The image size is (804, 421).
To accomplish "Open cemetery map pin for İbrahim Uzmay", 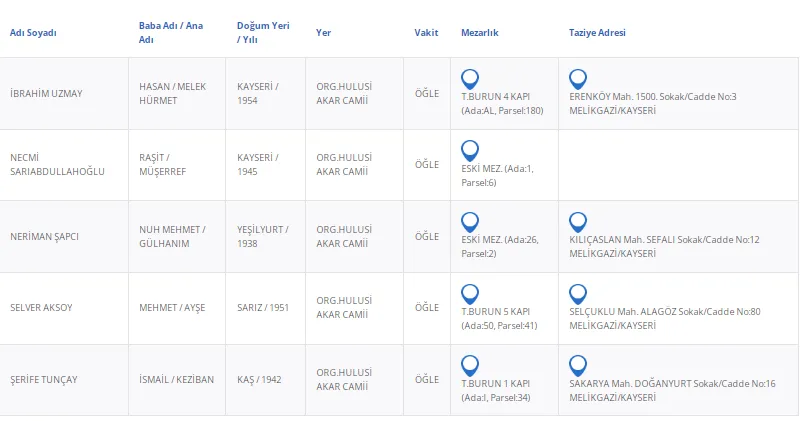I will pos(470,78).
